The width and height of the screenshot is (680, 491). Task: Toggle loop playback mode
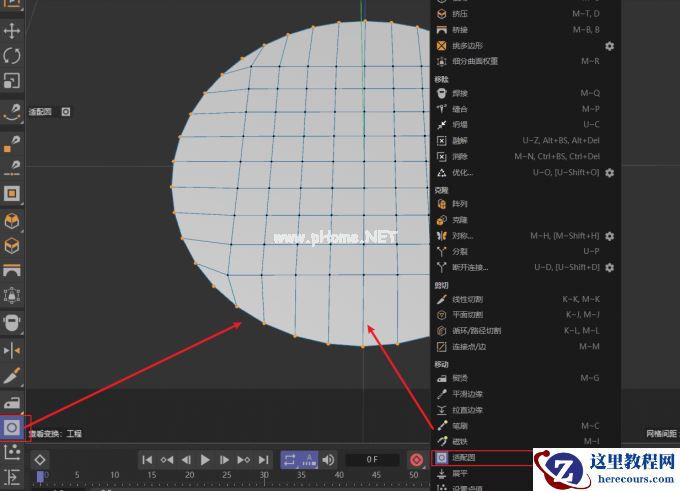point(290,460)
